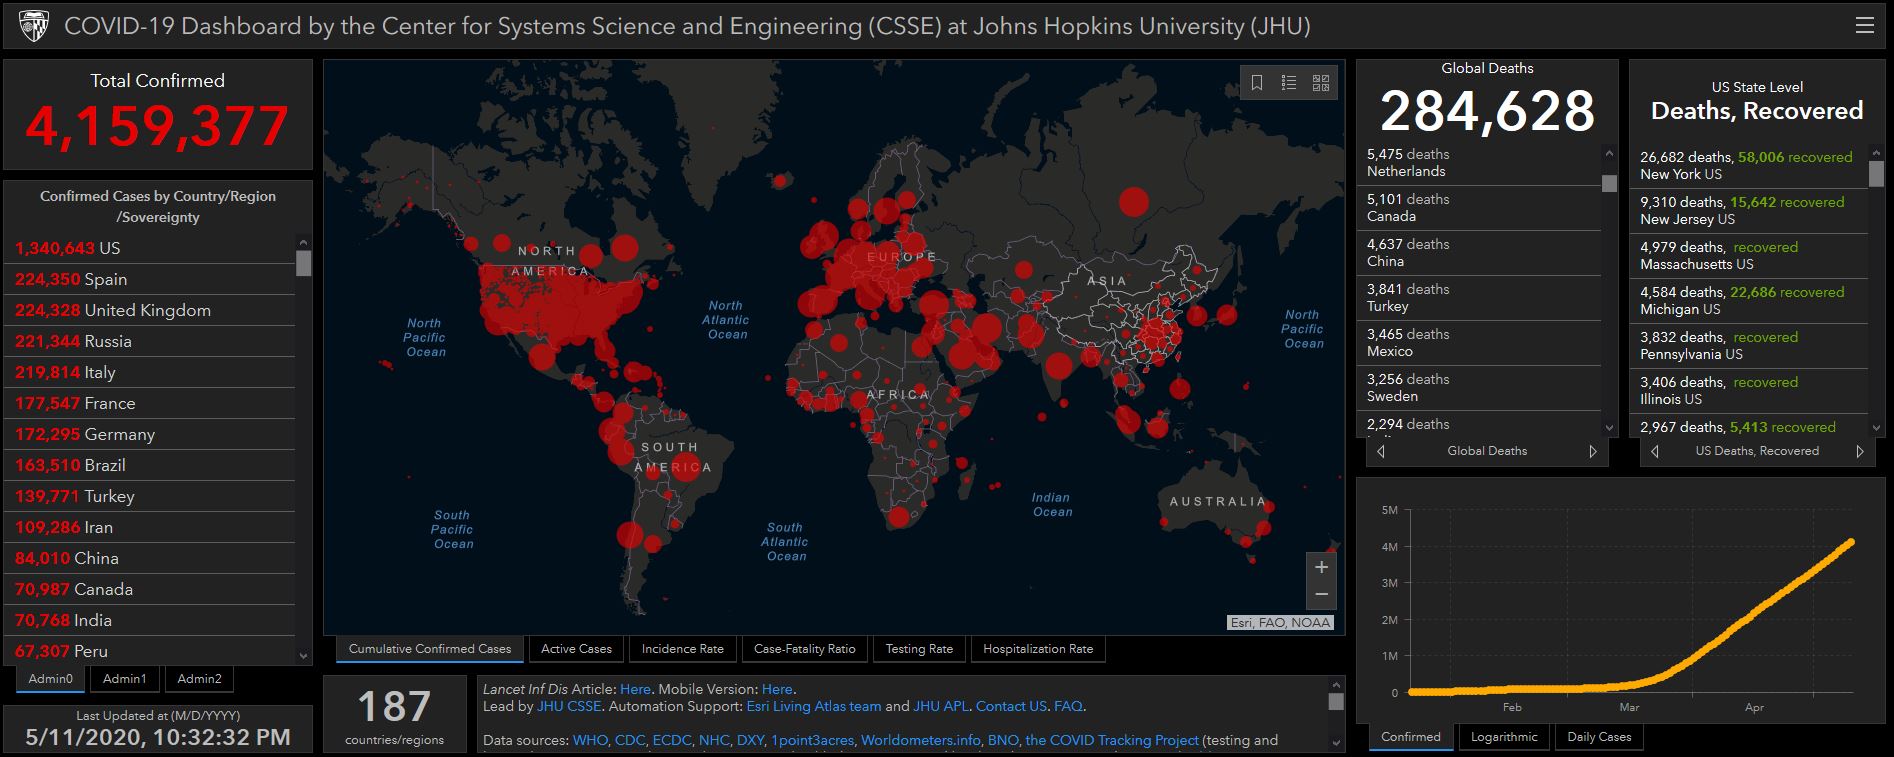The height and width of the screenshot is (757, 1894).
Task: Open the FAQ link
Action: click(1068, 706)
